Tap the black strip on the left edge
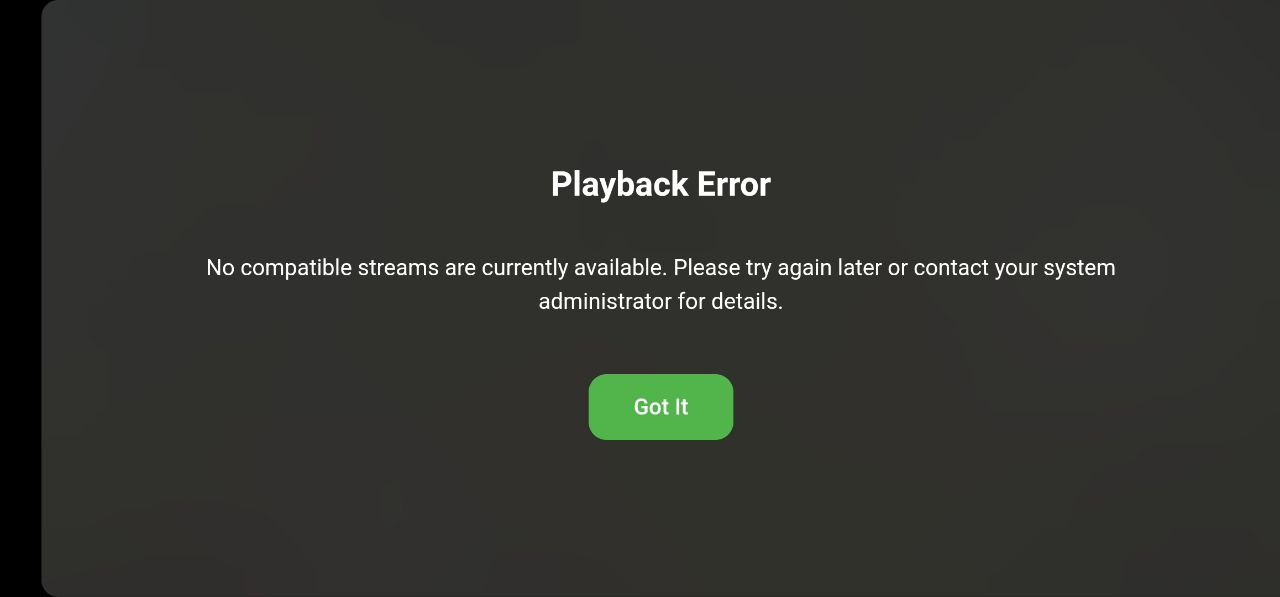 20,298
